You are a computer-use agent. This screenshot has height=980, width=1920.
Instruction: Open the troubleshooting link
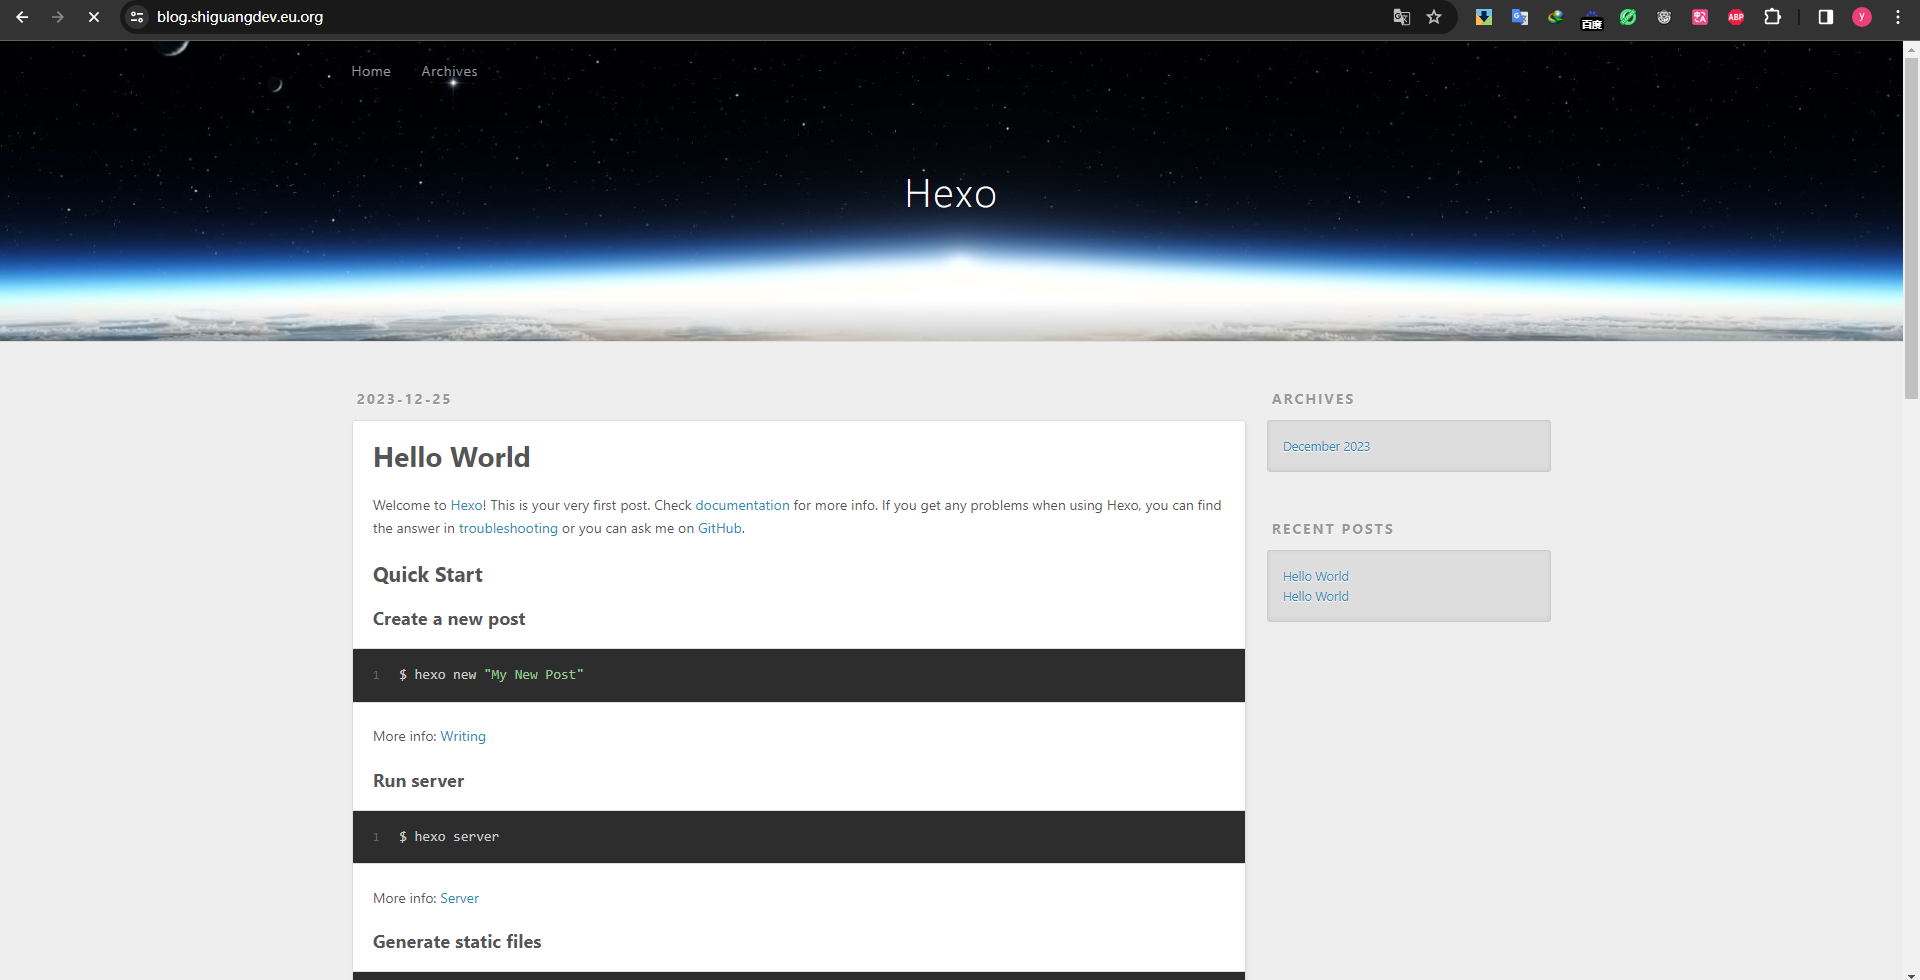(508, 528)
